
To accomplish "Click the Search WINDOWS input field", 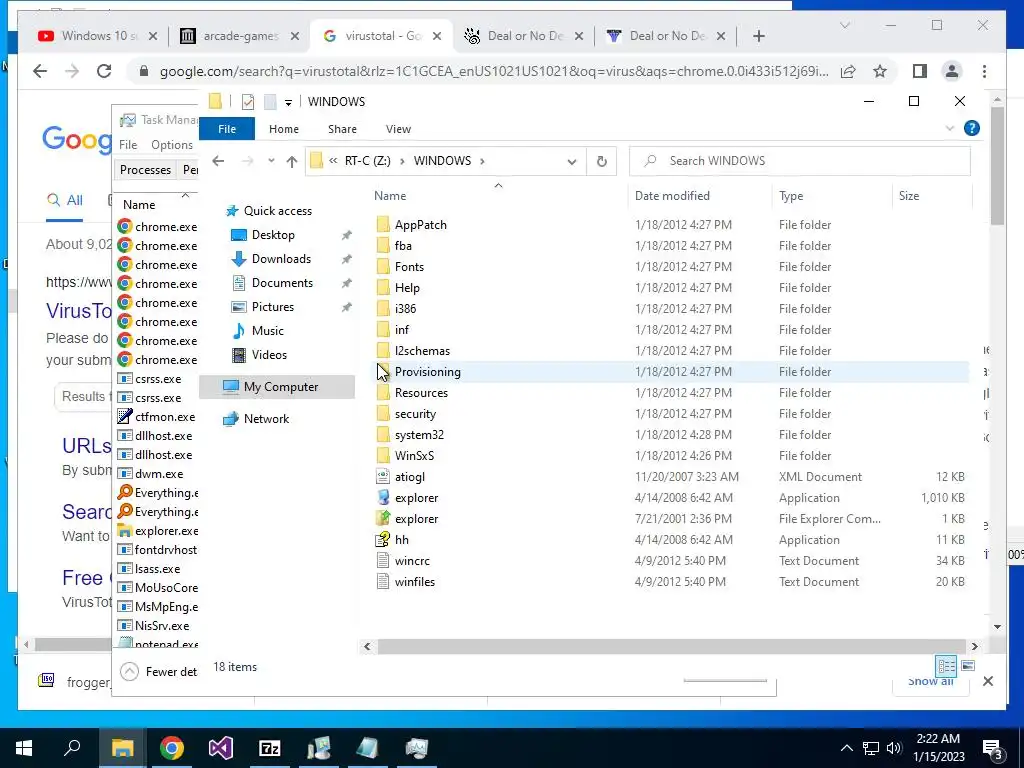I will point(799,161).
